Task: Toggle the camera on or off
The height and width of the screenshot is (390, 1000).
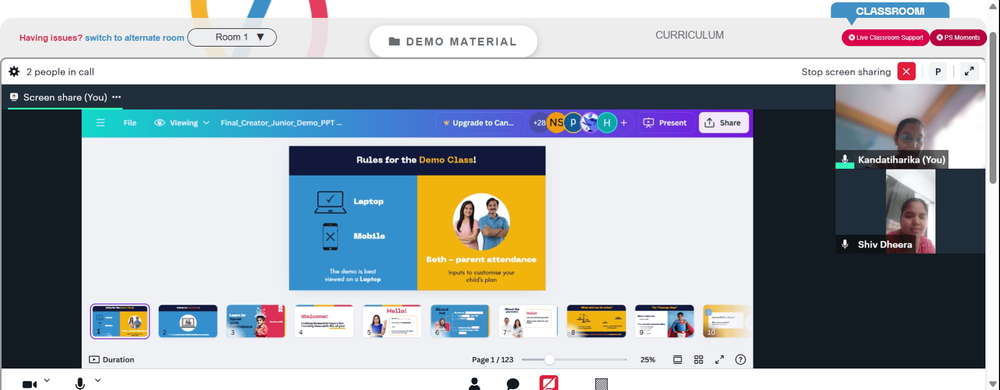Action: (29, 384)
